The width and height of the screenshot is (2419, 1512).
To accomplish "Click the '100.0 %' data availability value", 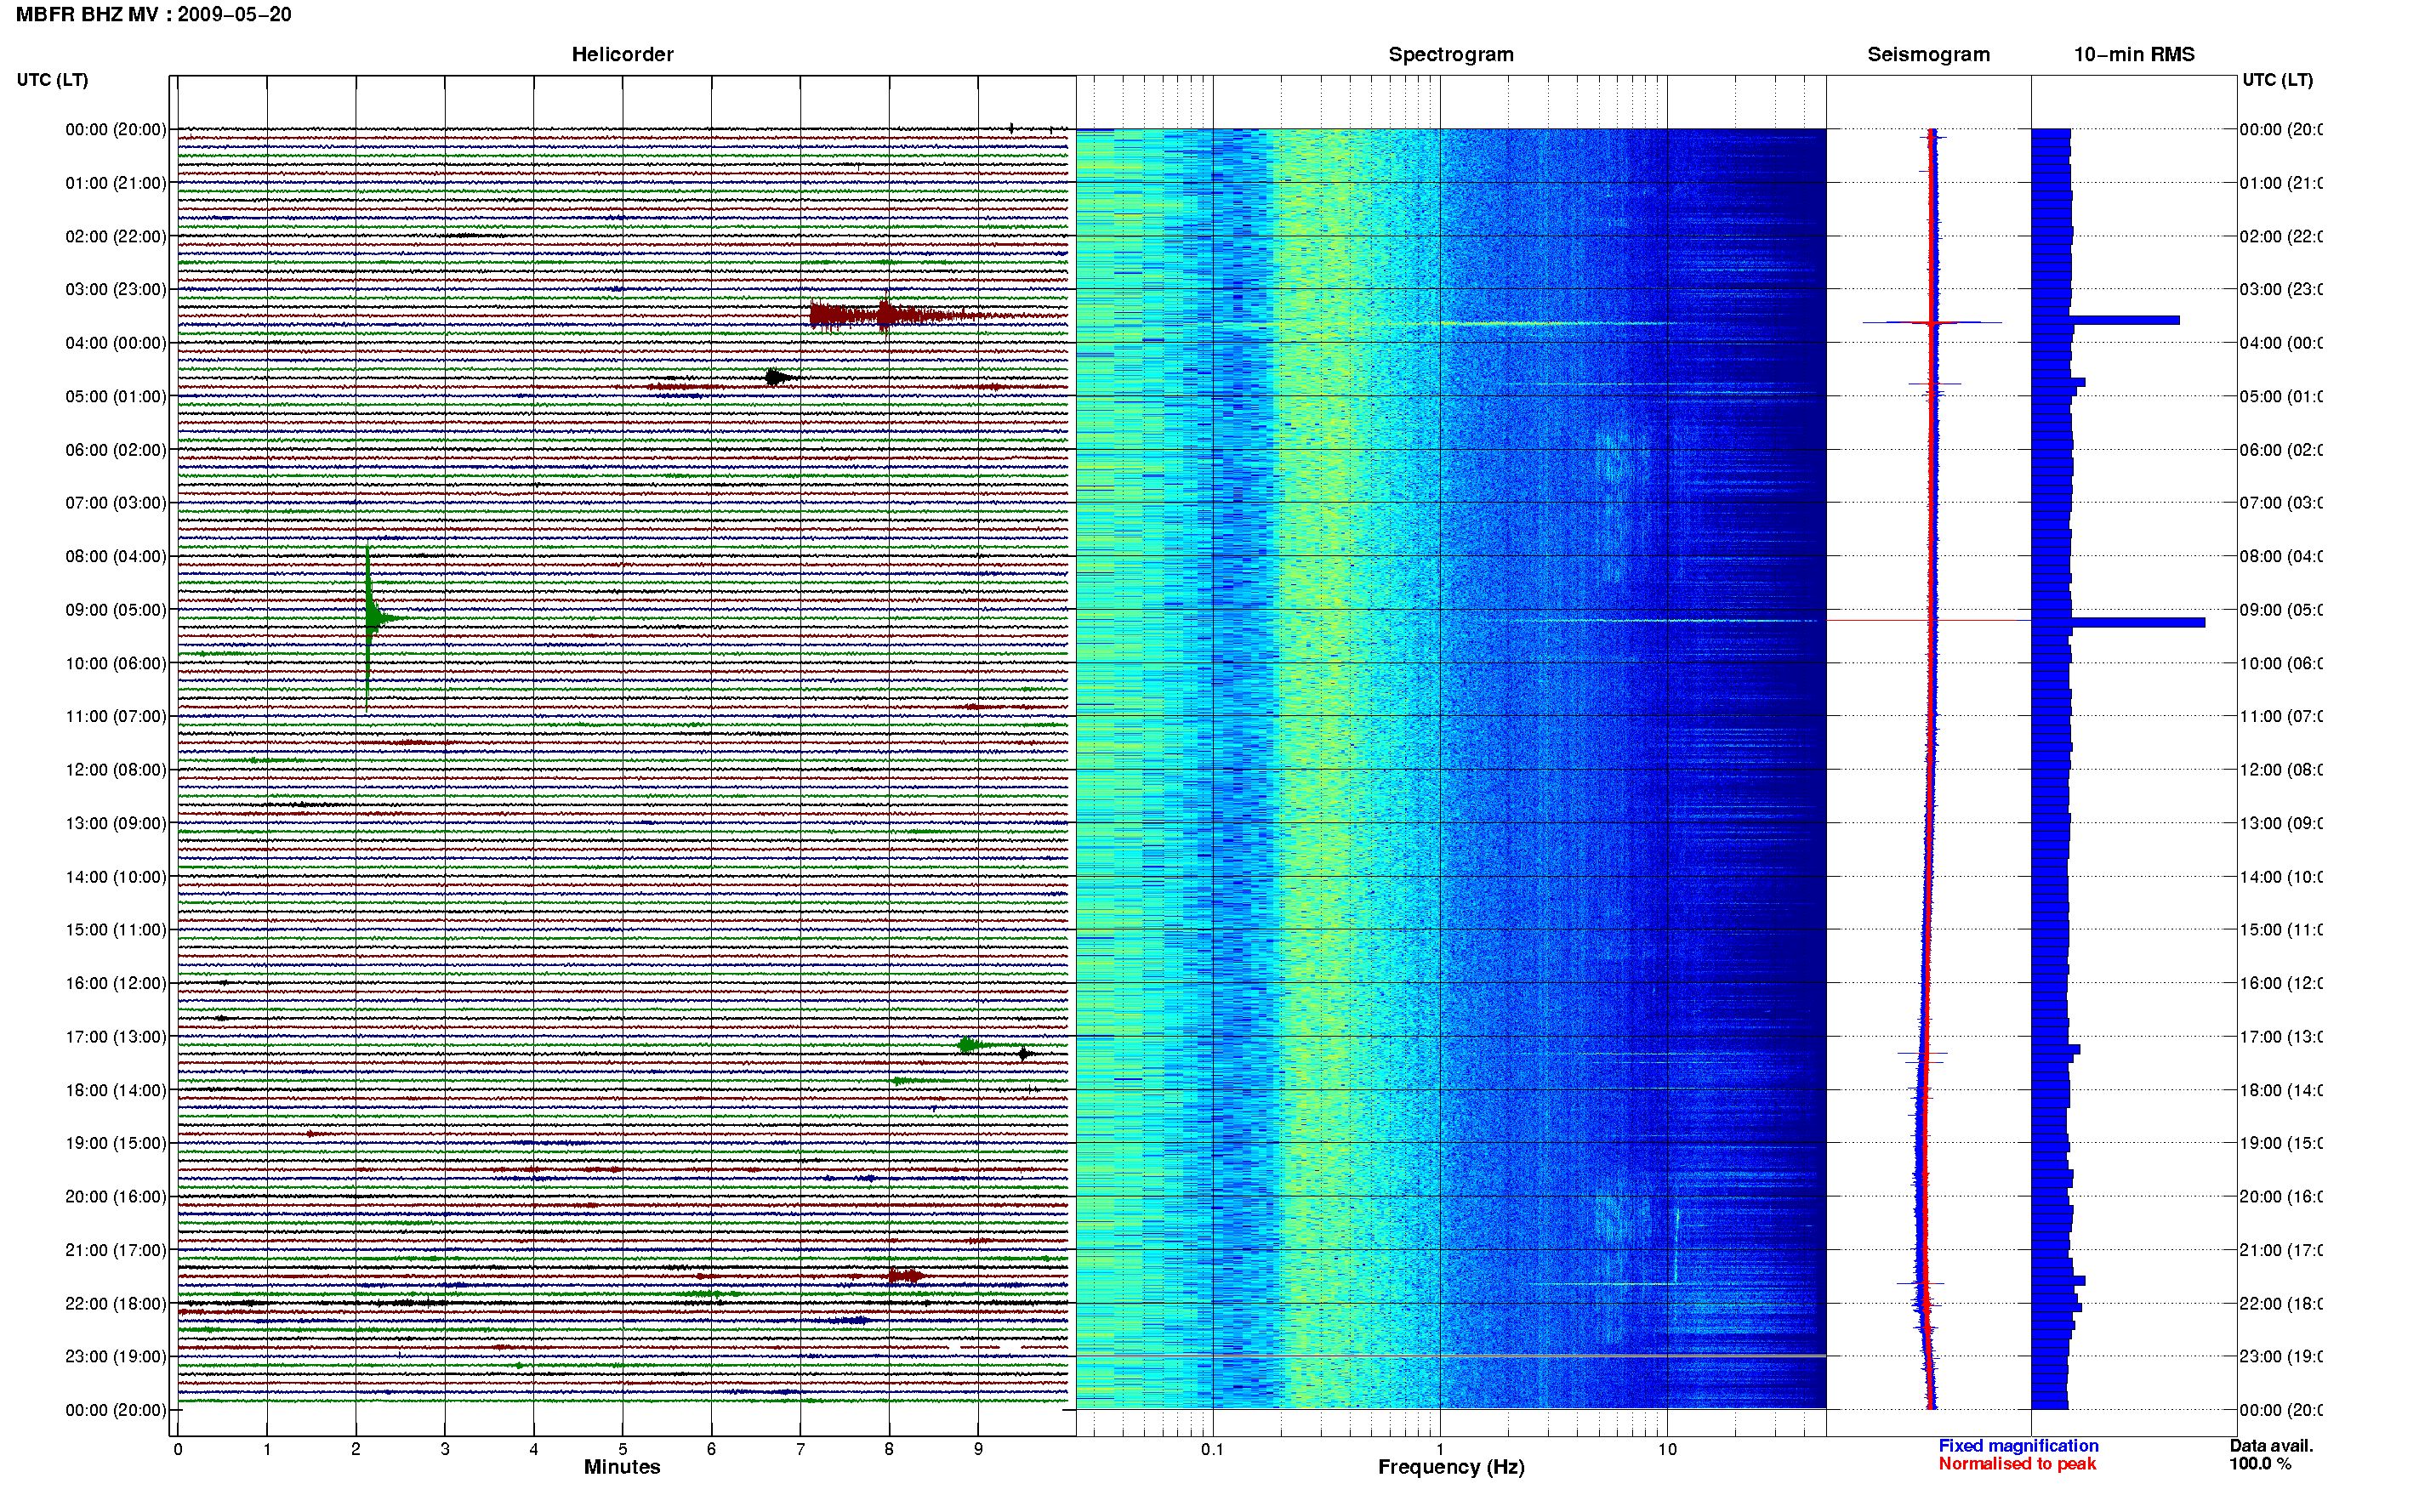I will 2260,1464.
